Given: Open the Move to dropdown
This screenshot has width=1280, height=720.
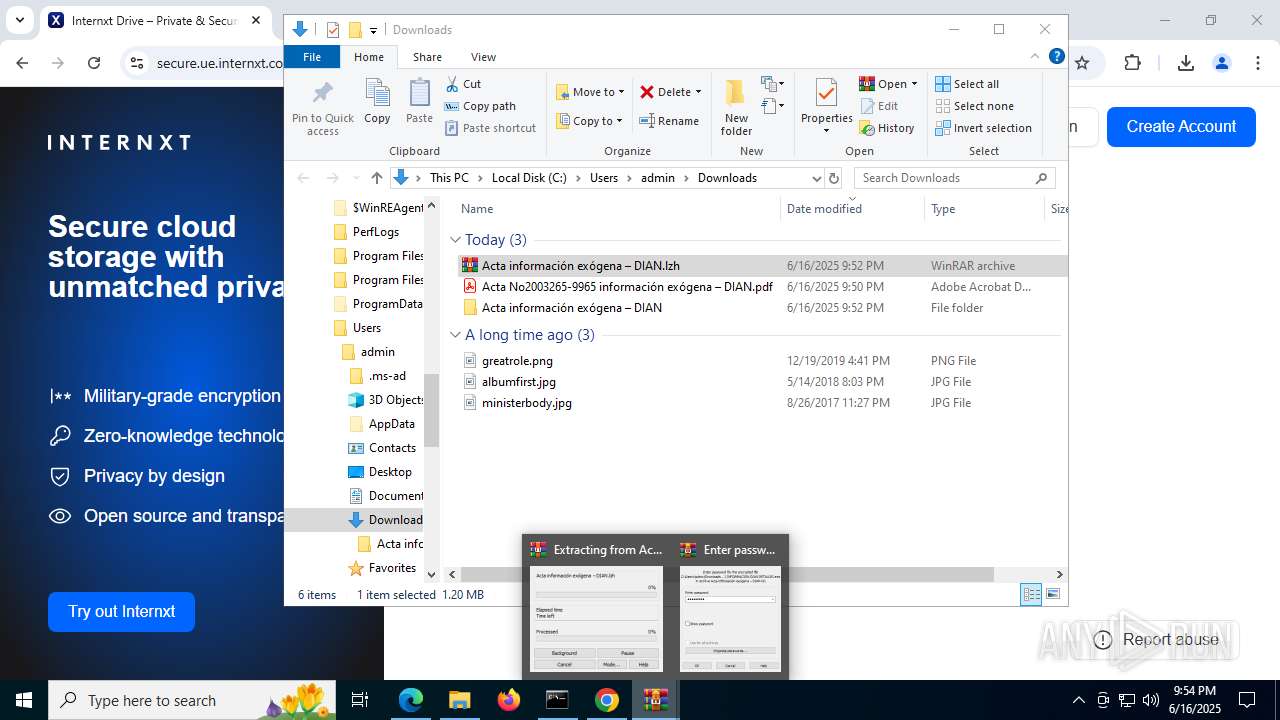Looking at the screenshot, I should tap(590, 92).
